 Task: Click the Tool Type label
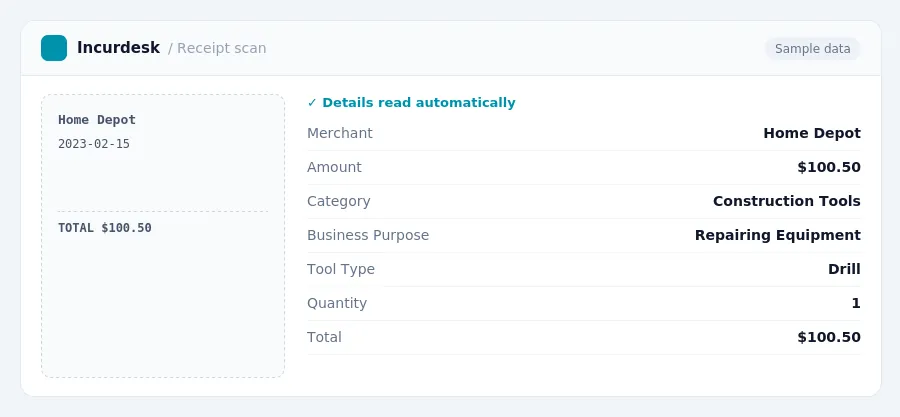click(341, 269)
